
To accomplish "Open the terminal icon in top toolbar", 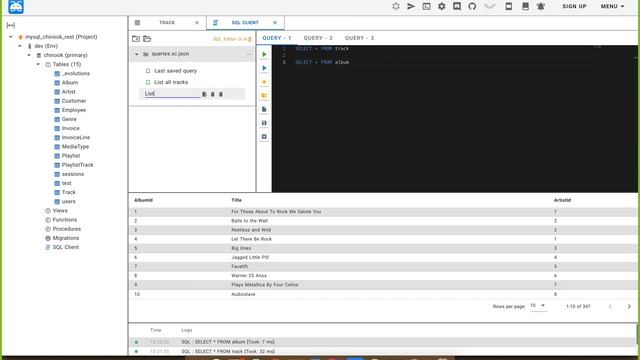I will click(x=426, y=6).
